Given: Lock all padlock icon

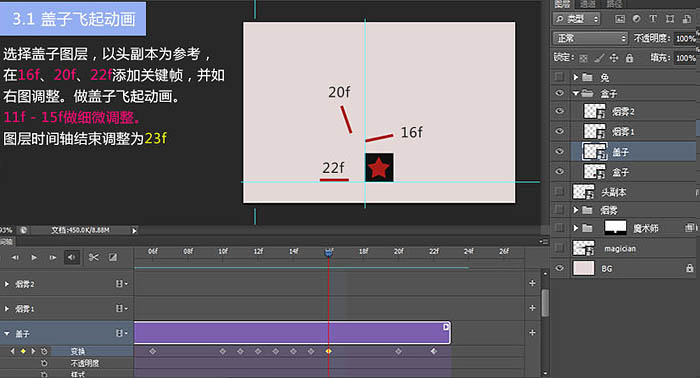Looking at the screenshot, I should coord(629,58).
